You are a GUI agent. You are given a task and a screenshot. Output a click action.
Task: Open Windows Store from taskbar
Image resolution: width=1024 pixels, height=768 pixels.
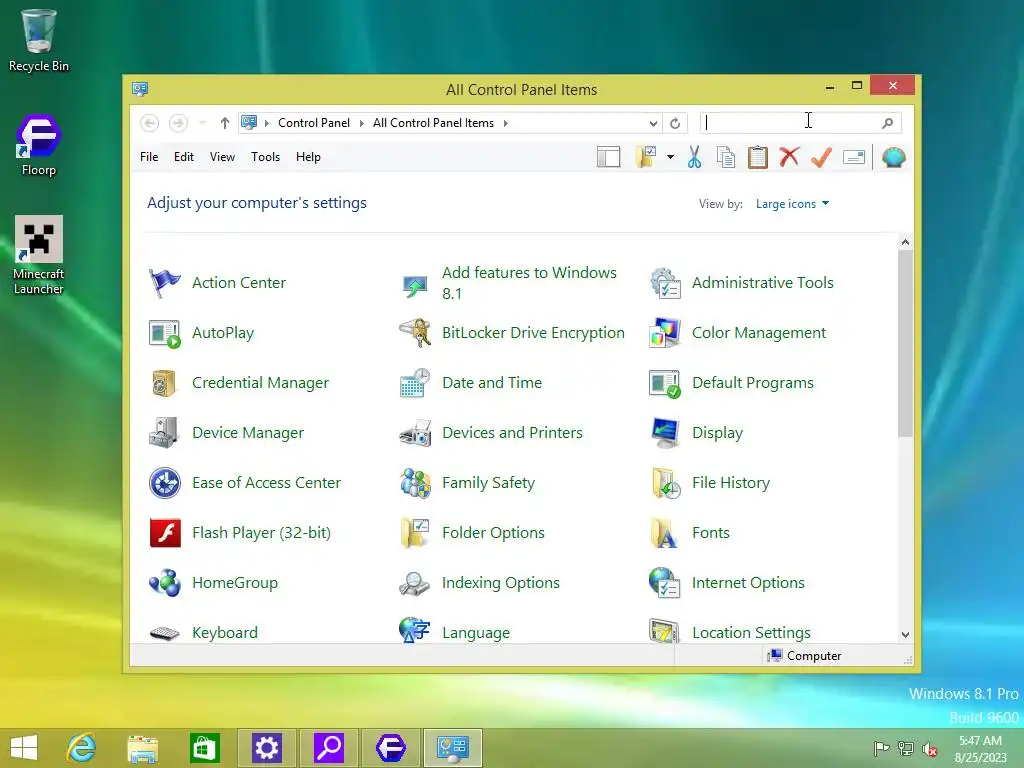(204, 748)
